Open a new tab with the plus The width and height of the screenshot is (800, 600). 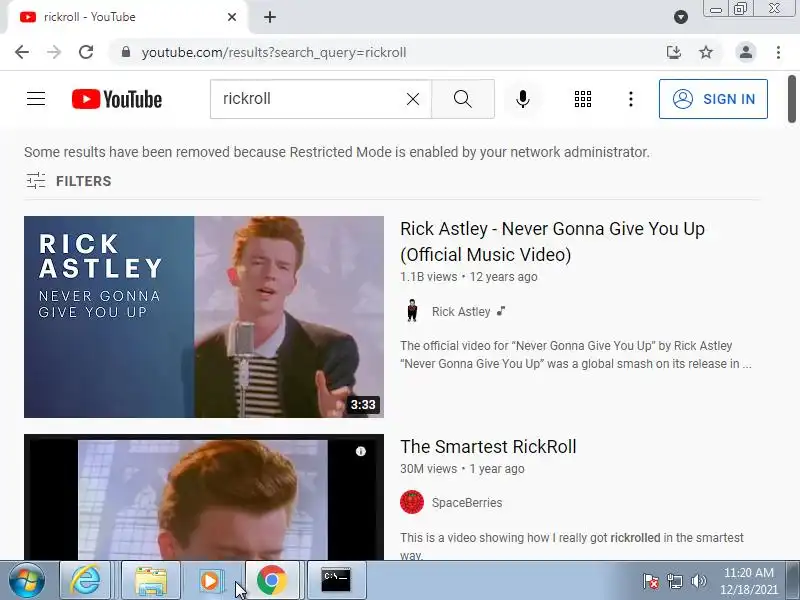point(270,17)
